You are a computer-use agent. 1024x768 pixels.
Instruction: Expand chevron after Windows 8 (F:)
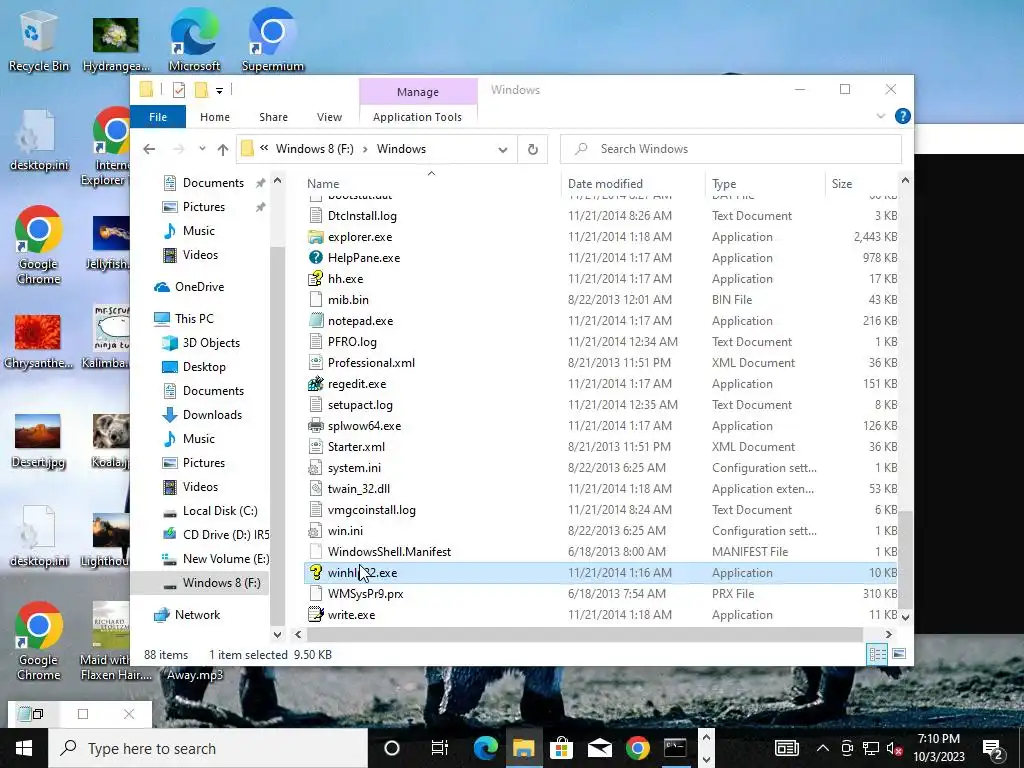click(364, 149)
